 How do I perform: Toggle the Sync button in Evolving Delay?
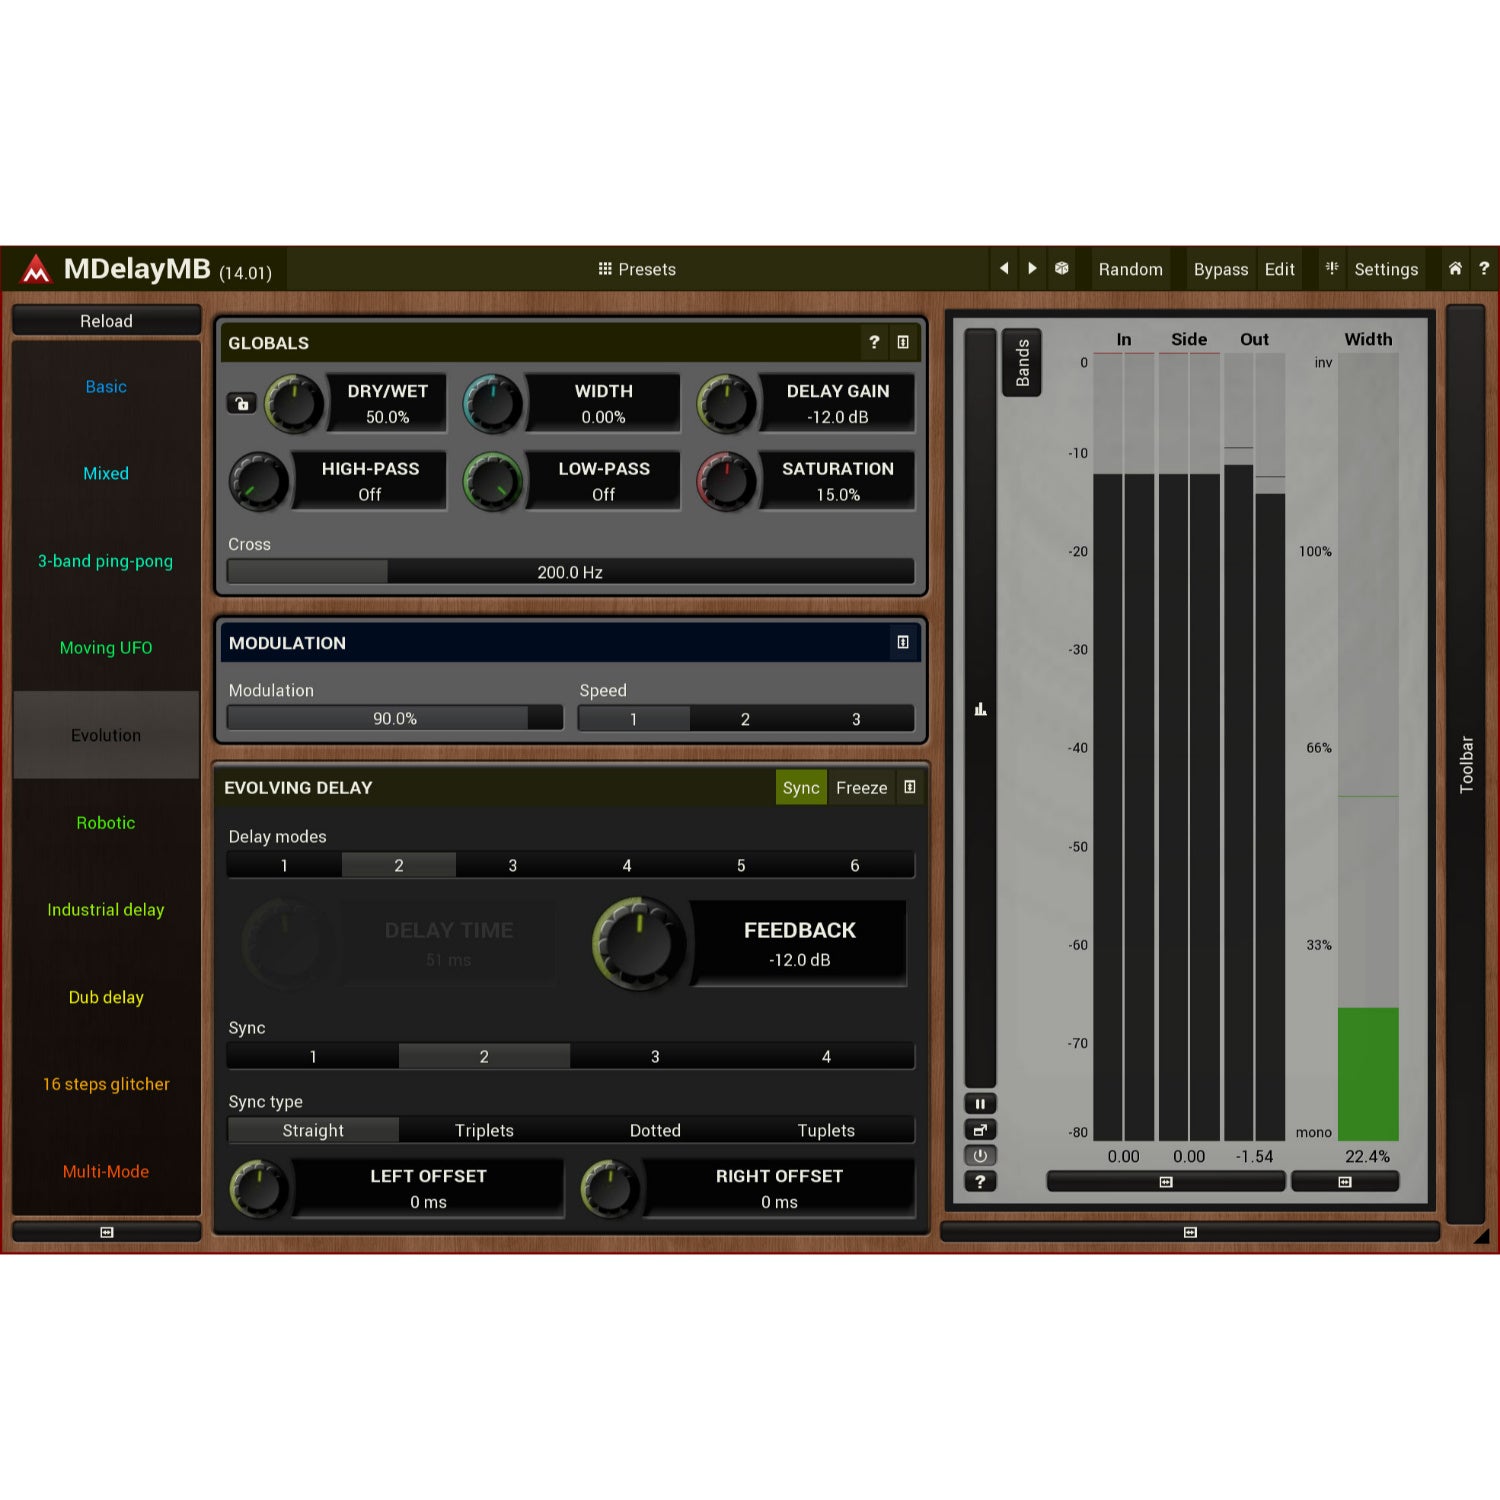[x=801, y=788]
